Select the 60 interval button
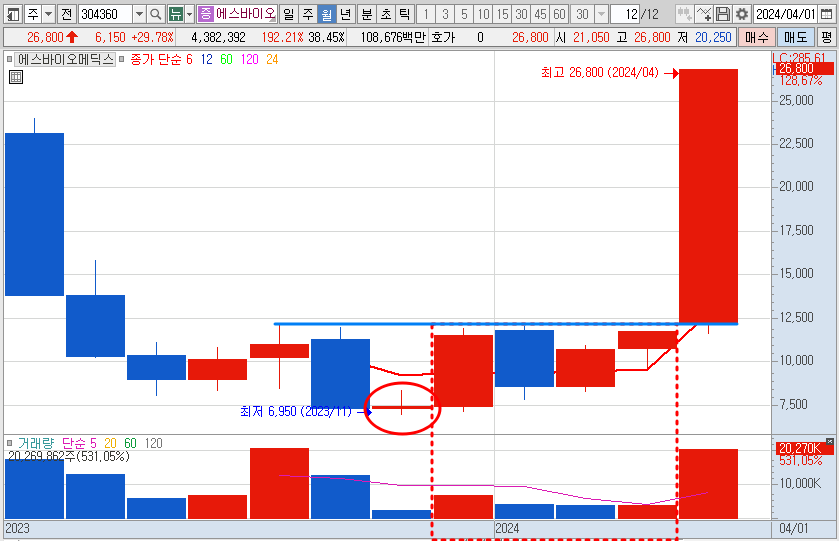The height and width of the screenshot is (541, 839). pyautogui.click(x=560, y=14)
